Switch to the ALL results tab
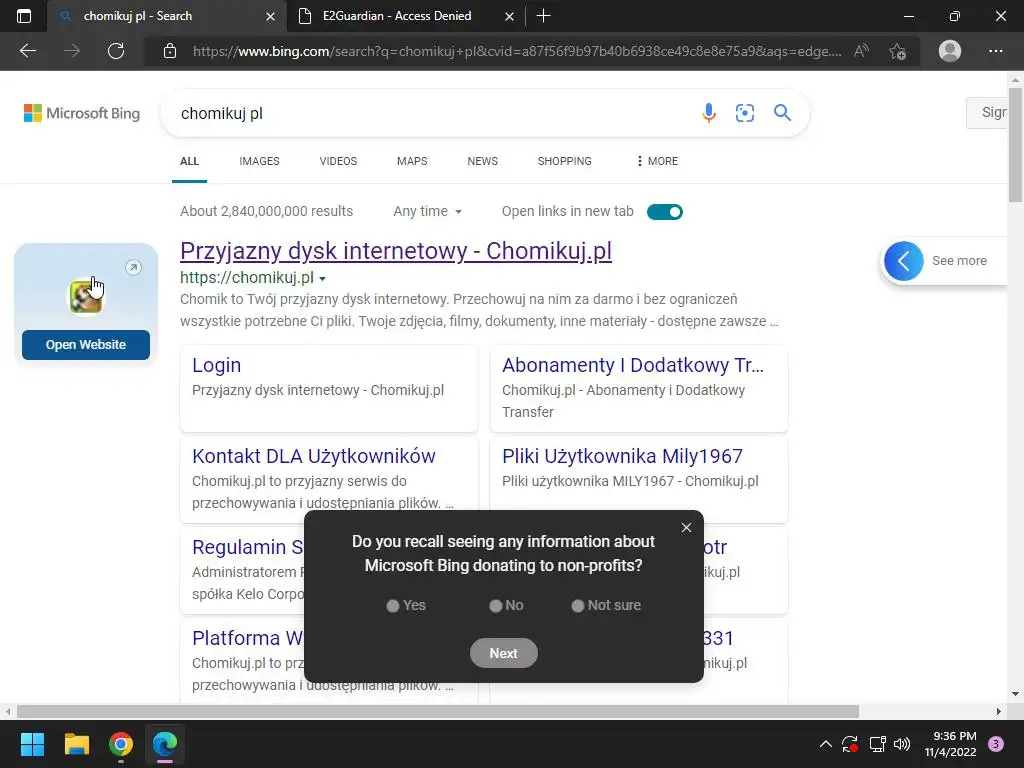Screen dimensions: 1024x768 pyautogui.click(x=189, y=161)
